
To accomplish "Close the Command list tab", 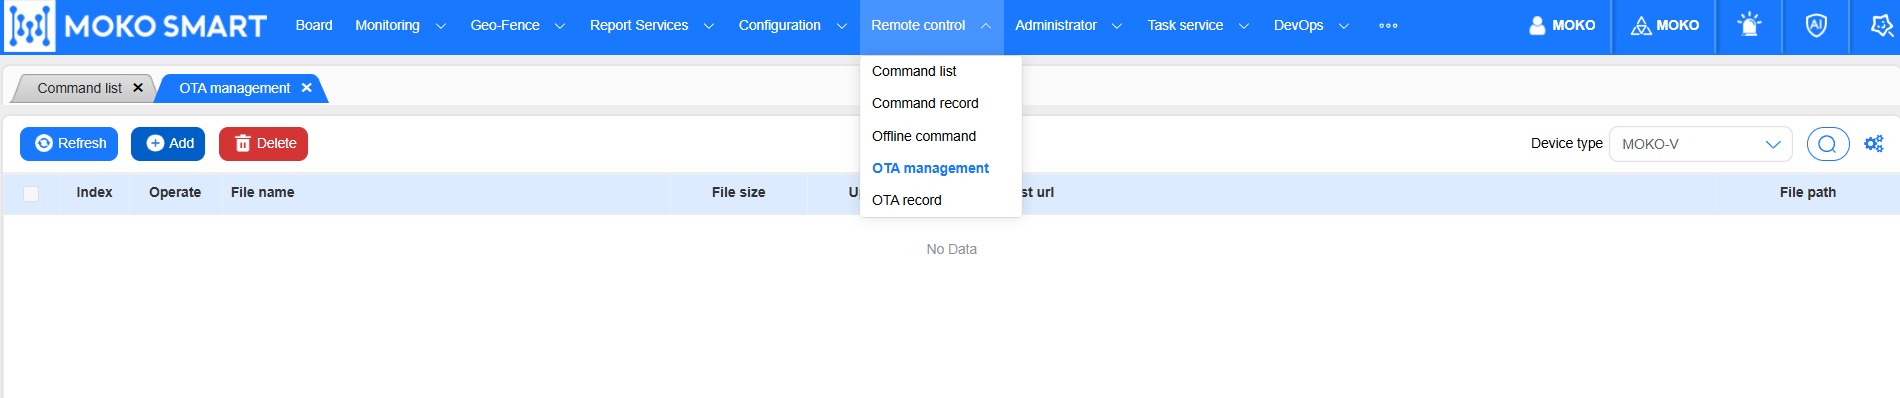I will [138, 88].
